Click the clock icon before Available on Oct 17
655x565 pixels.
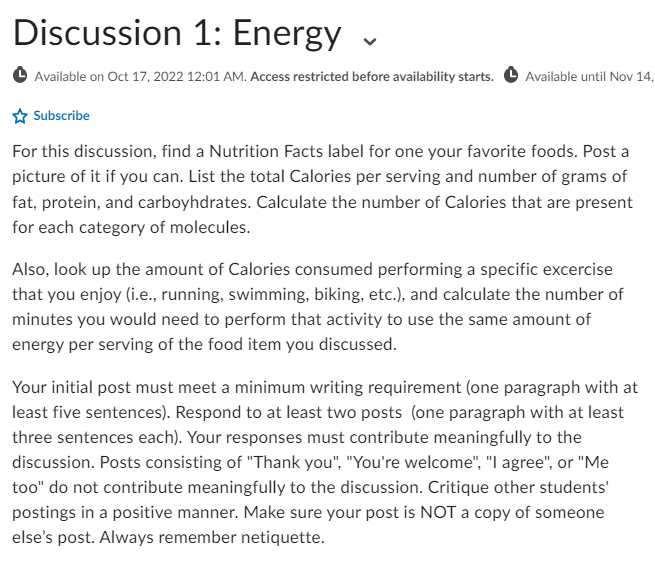[20, 76]
